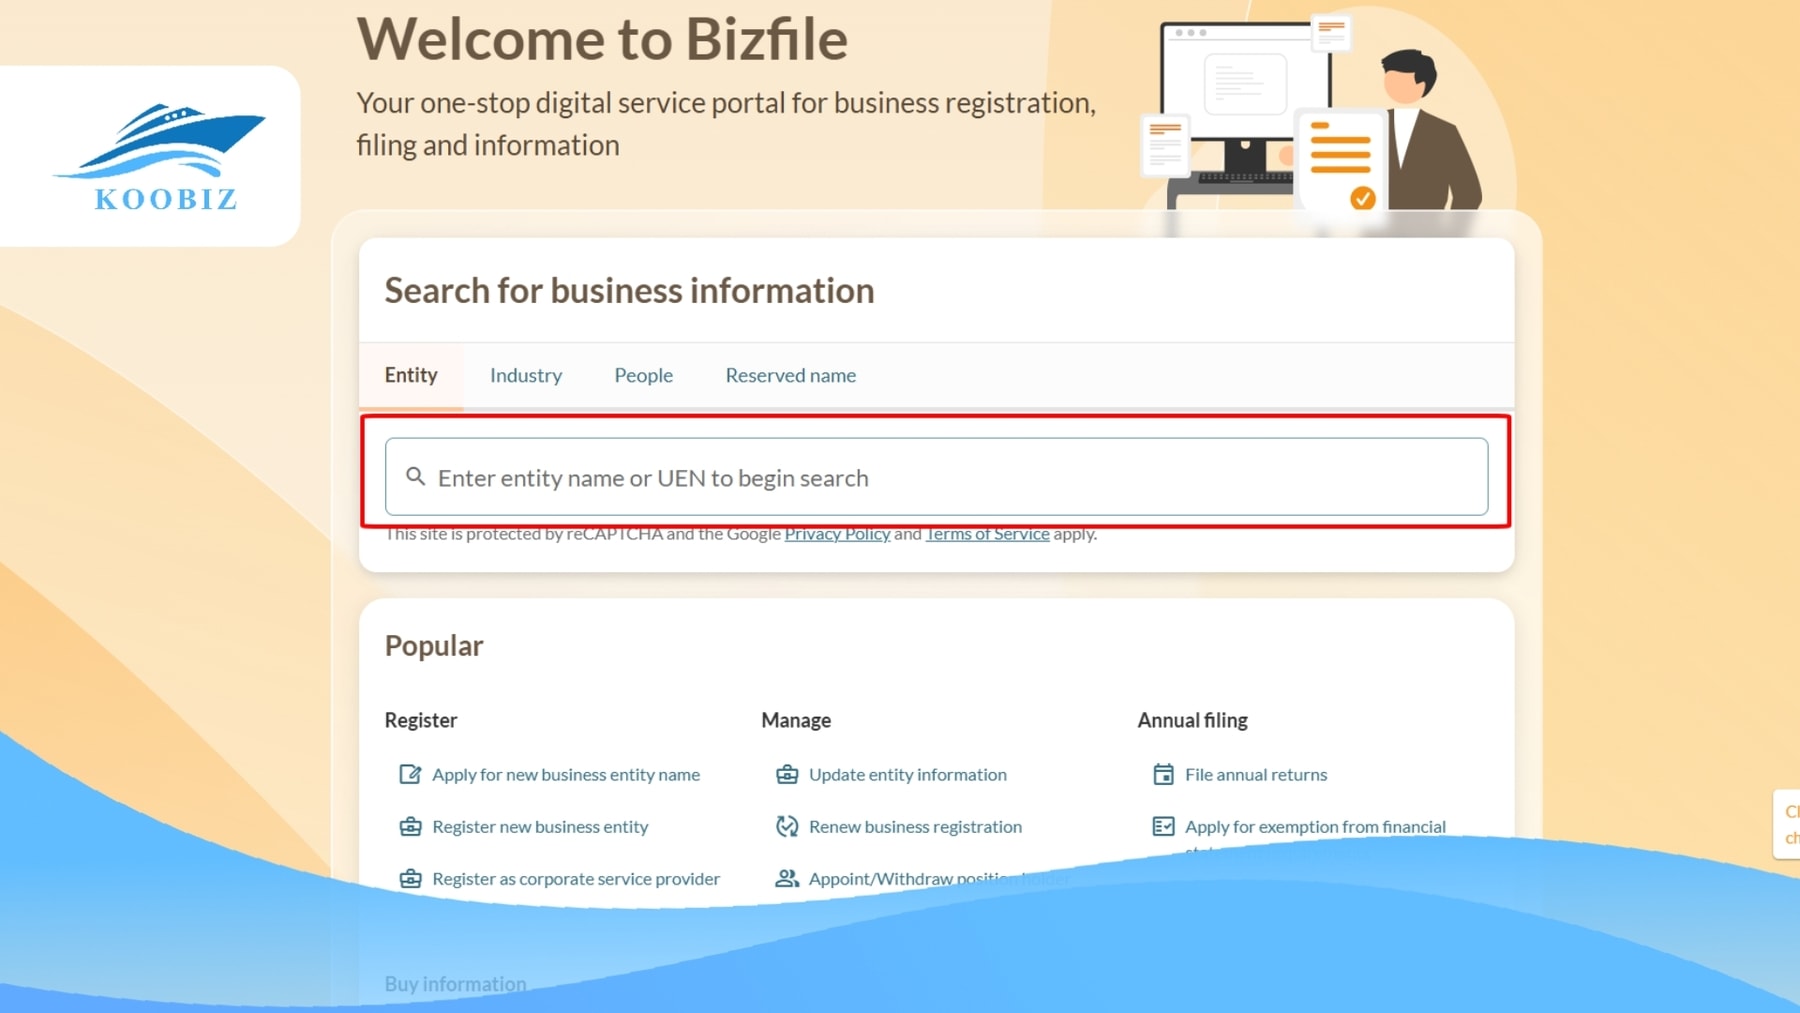Switch to the Industry search tab
1800x1013 pixels.
coord(525,375)
